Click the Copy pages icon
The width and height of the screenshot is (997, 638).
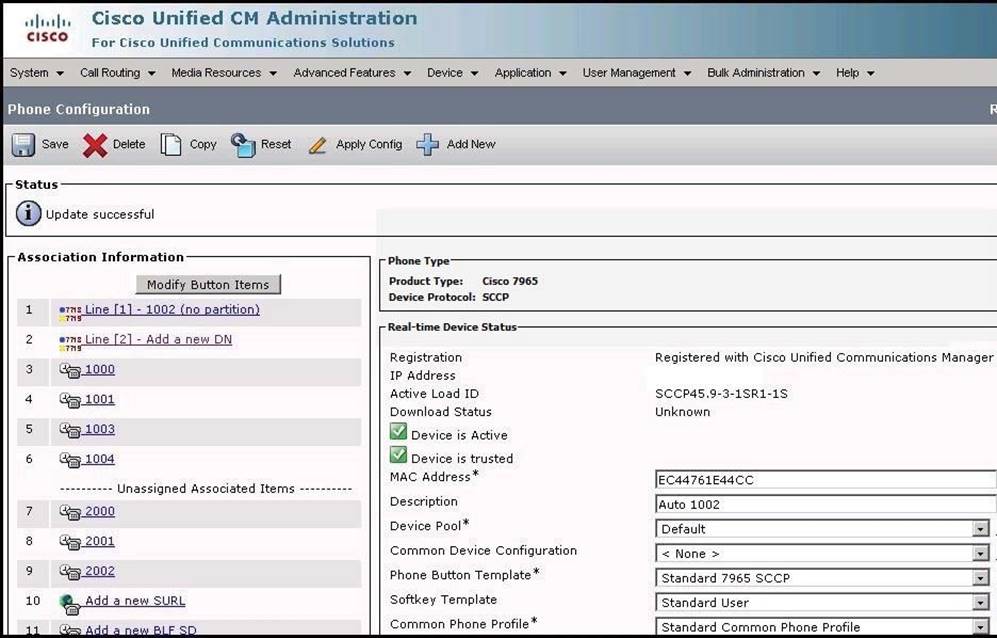(171, 145)
